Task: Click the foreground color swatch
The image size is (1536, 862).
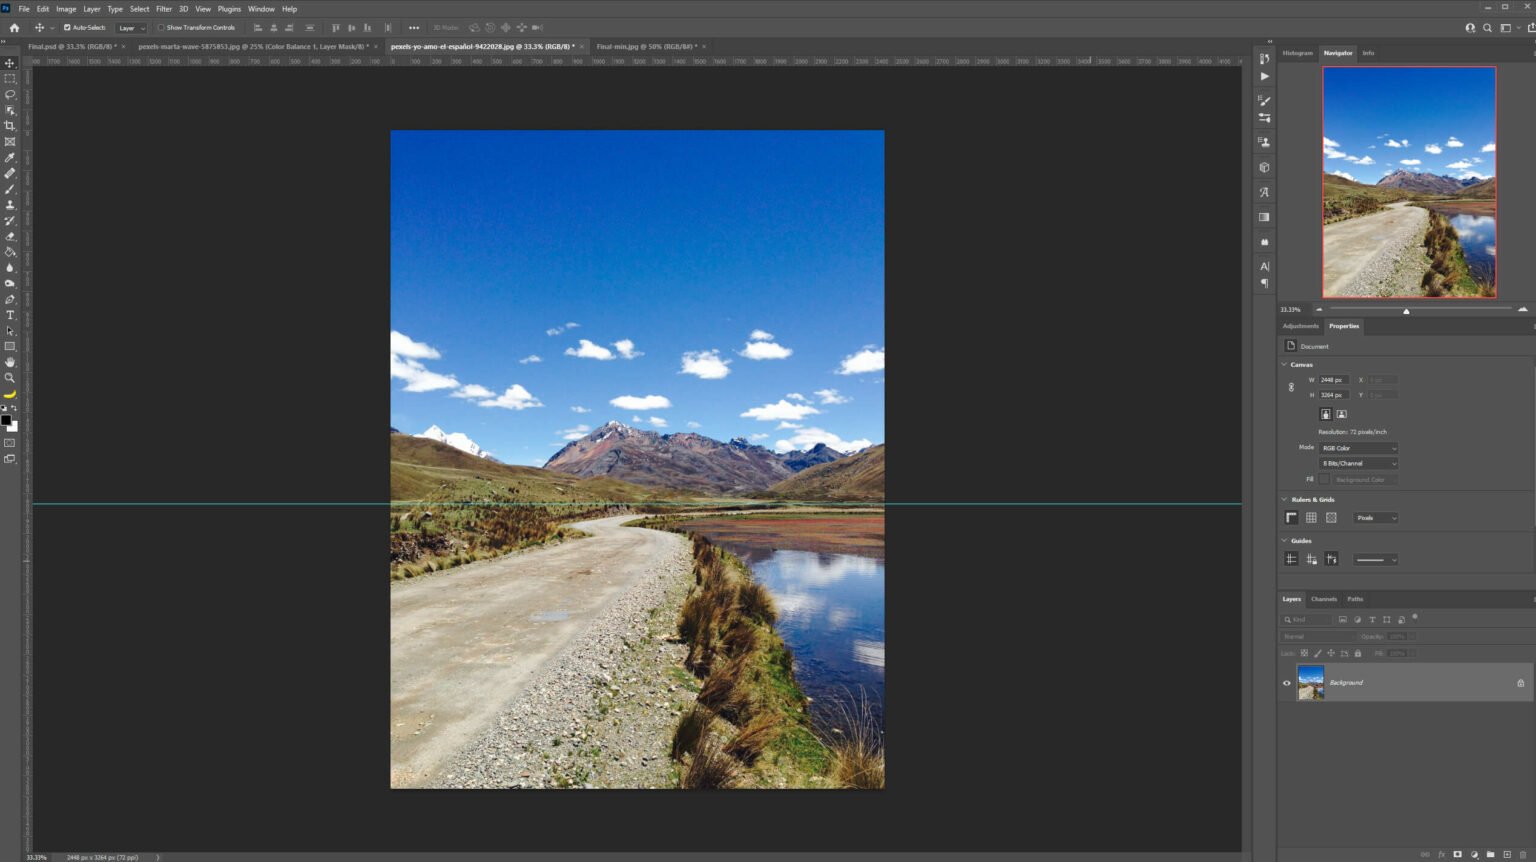Action: (6, 420)
